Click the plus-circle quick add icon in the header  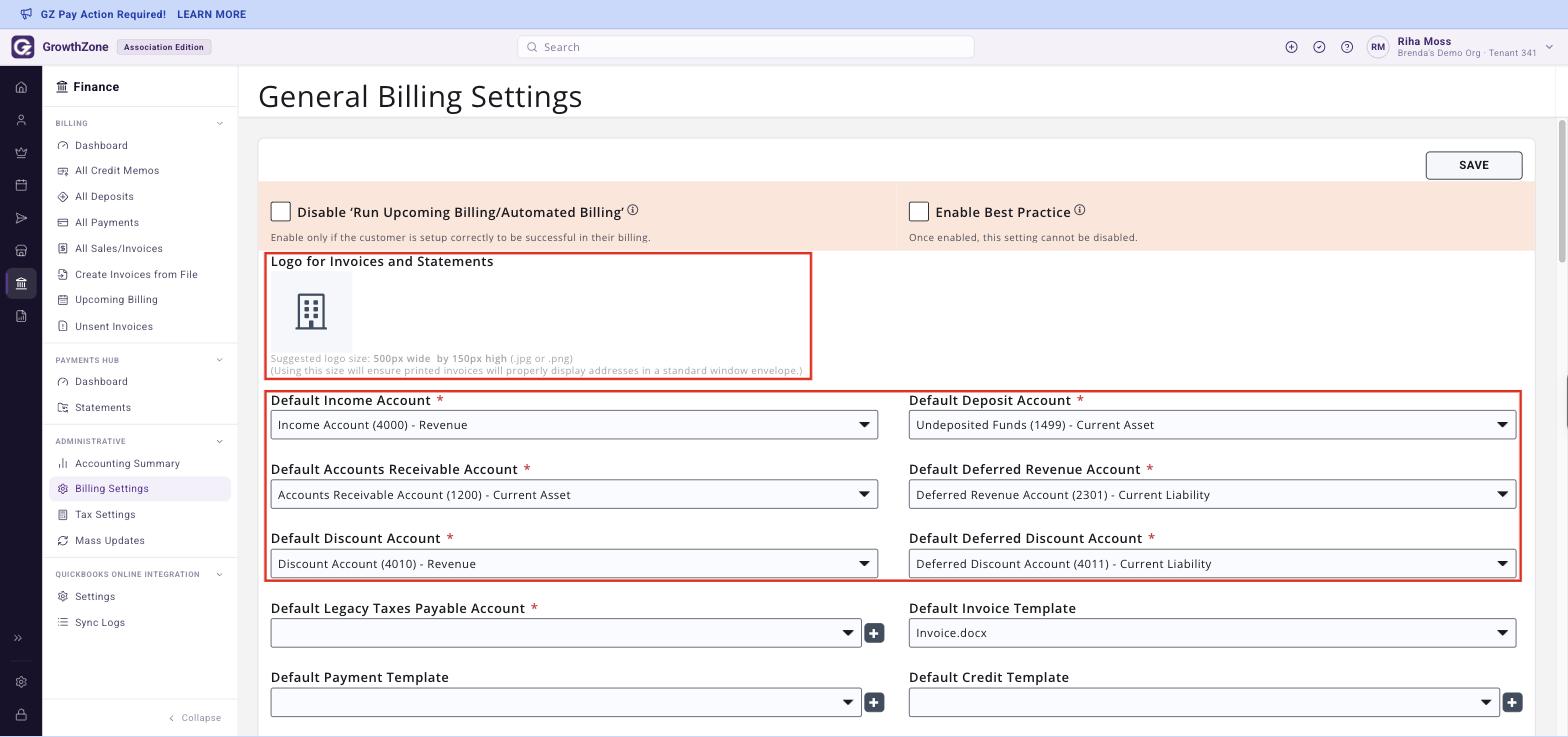point(1291,47)
